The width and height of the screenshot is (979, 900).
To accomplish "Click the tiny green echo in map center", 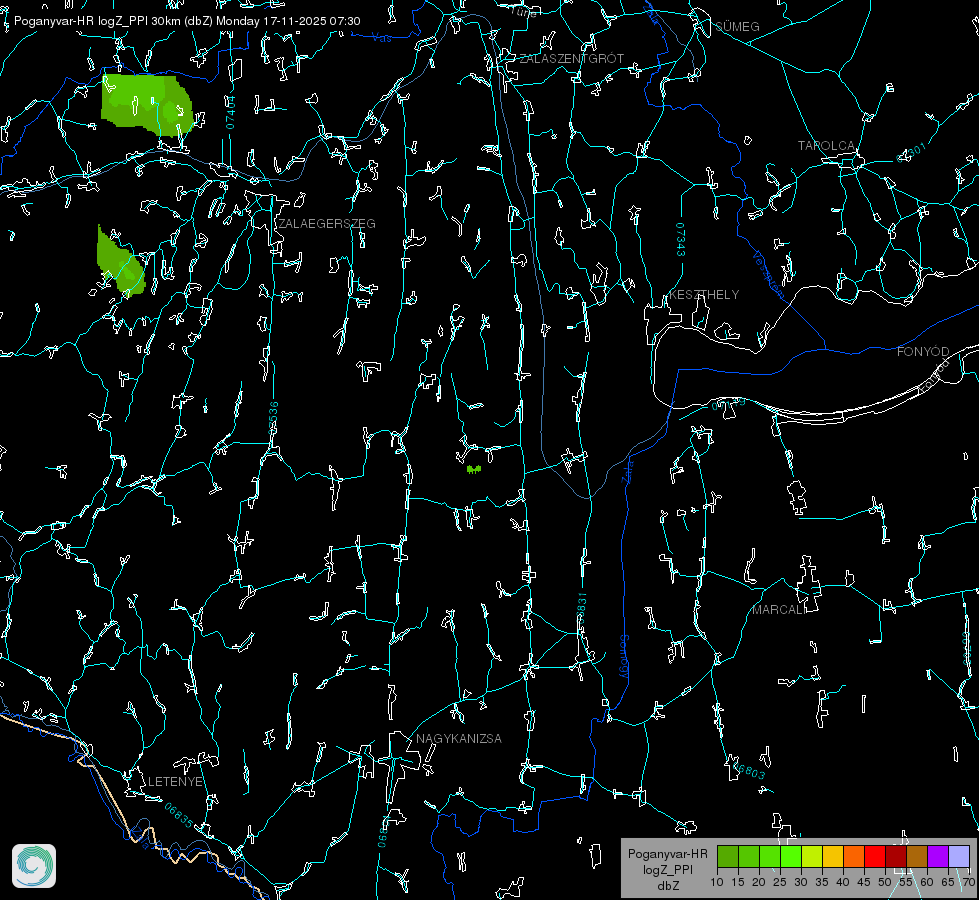I will (474, 469).
